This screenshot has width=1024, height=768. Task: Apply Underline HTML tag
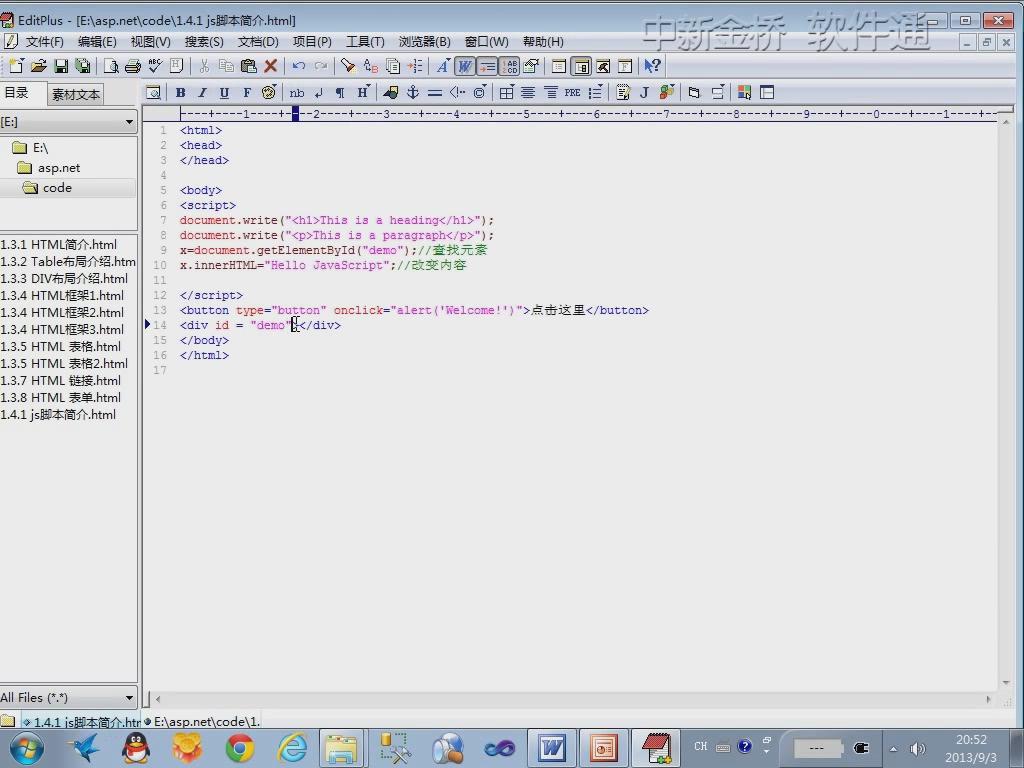[224, 93]
